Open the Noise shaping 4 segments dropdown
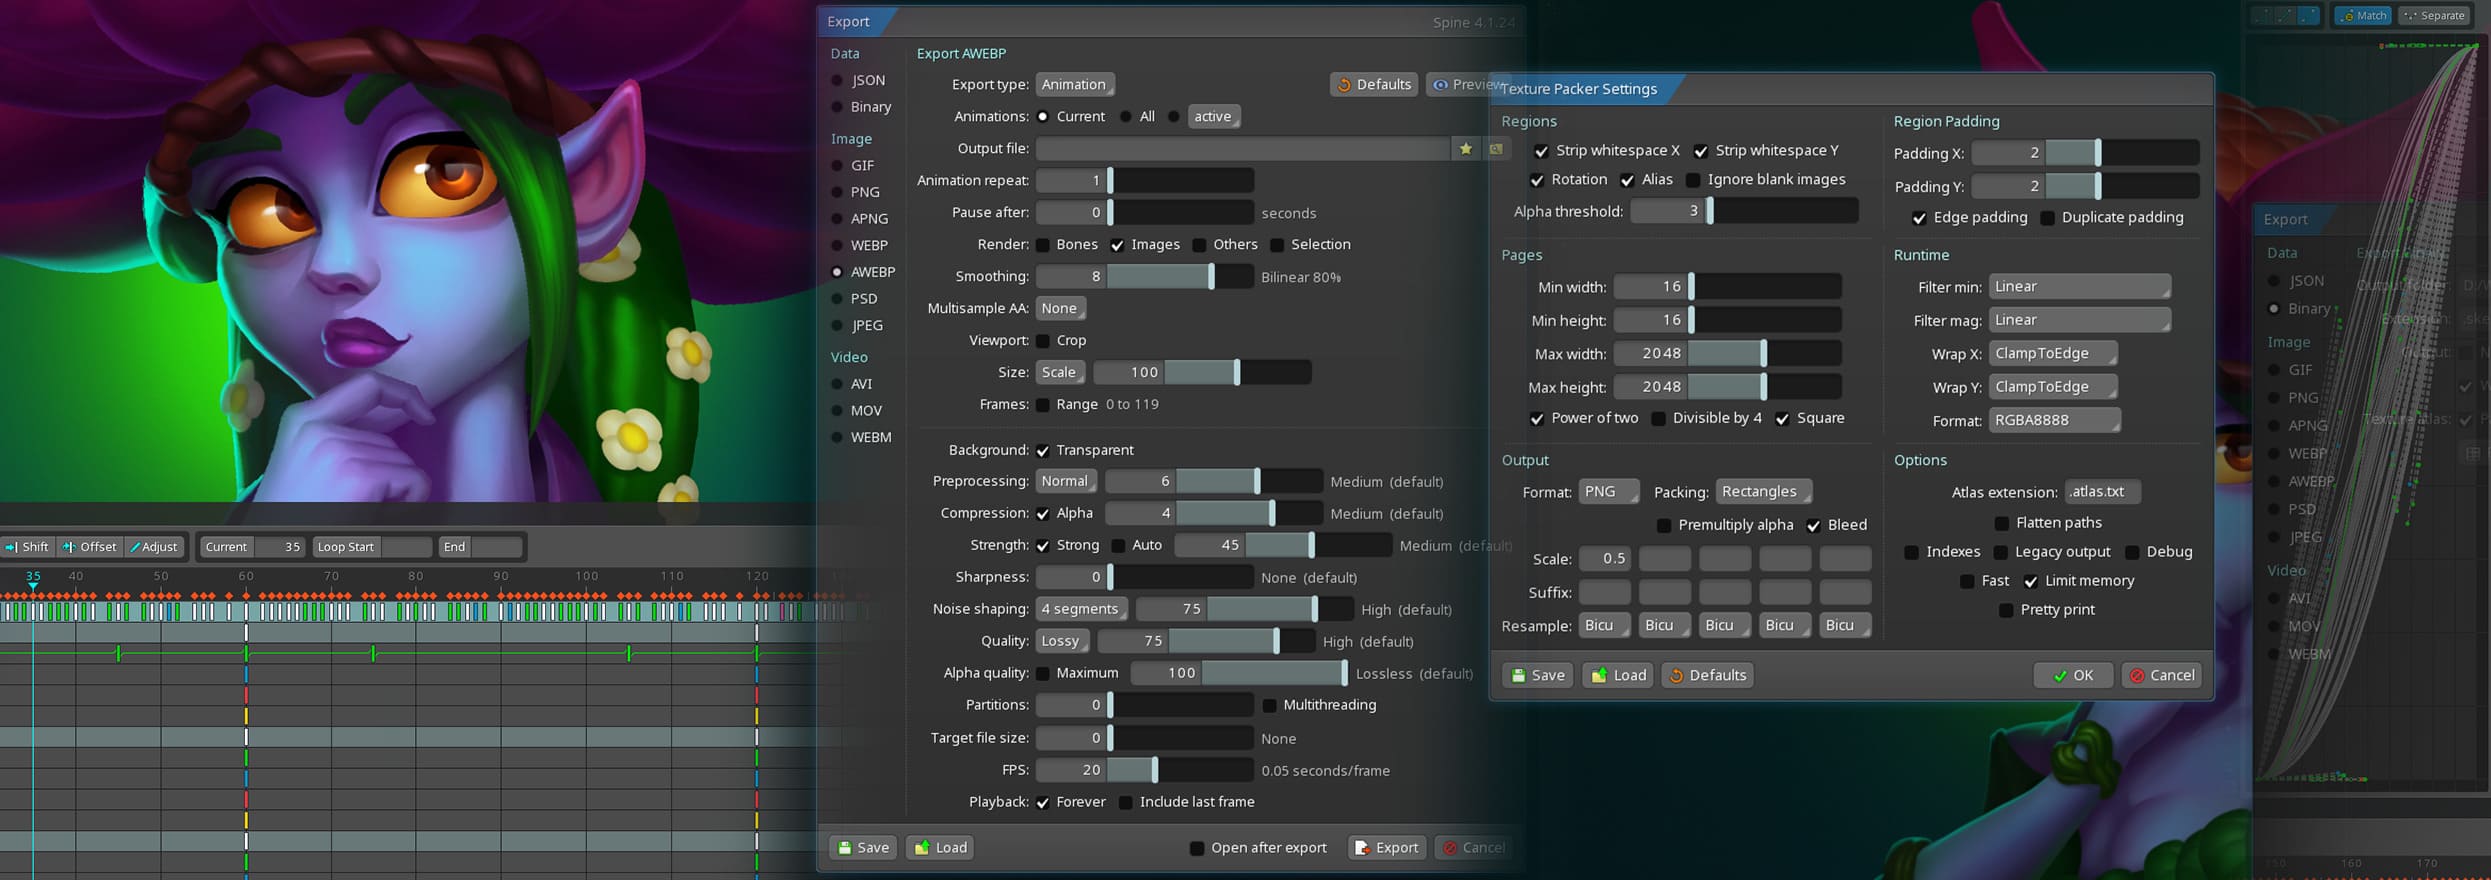The image size is (2491, 880). point(1081,609)
